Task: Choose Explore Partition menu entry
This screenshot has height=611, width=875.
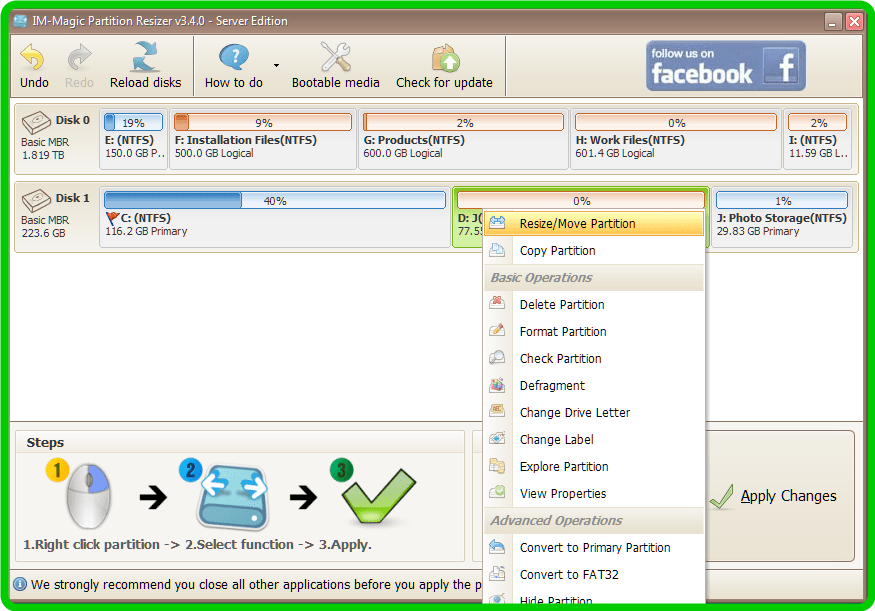Action: [594, 466]
